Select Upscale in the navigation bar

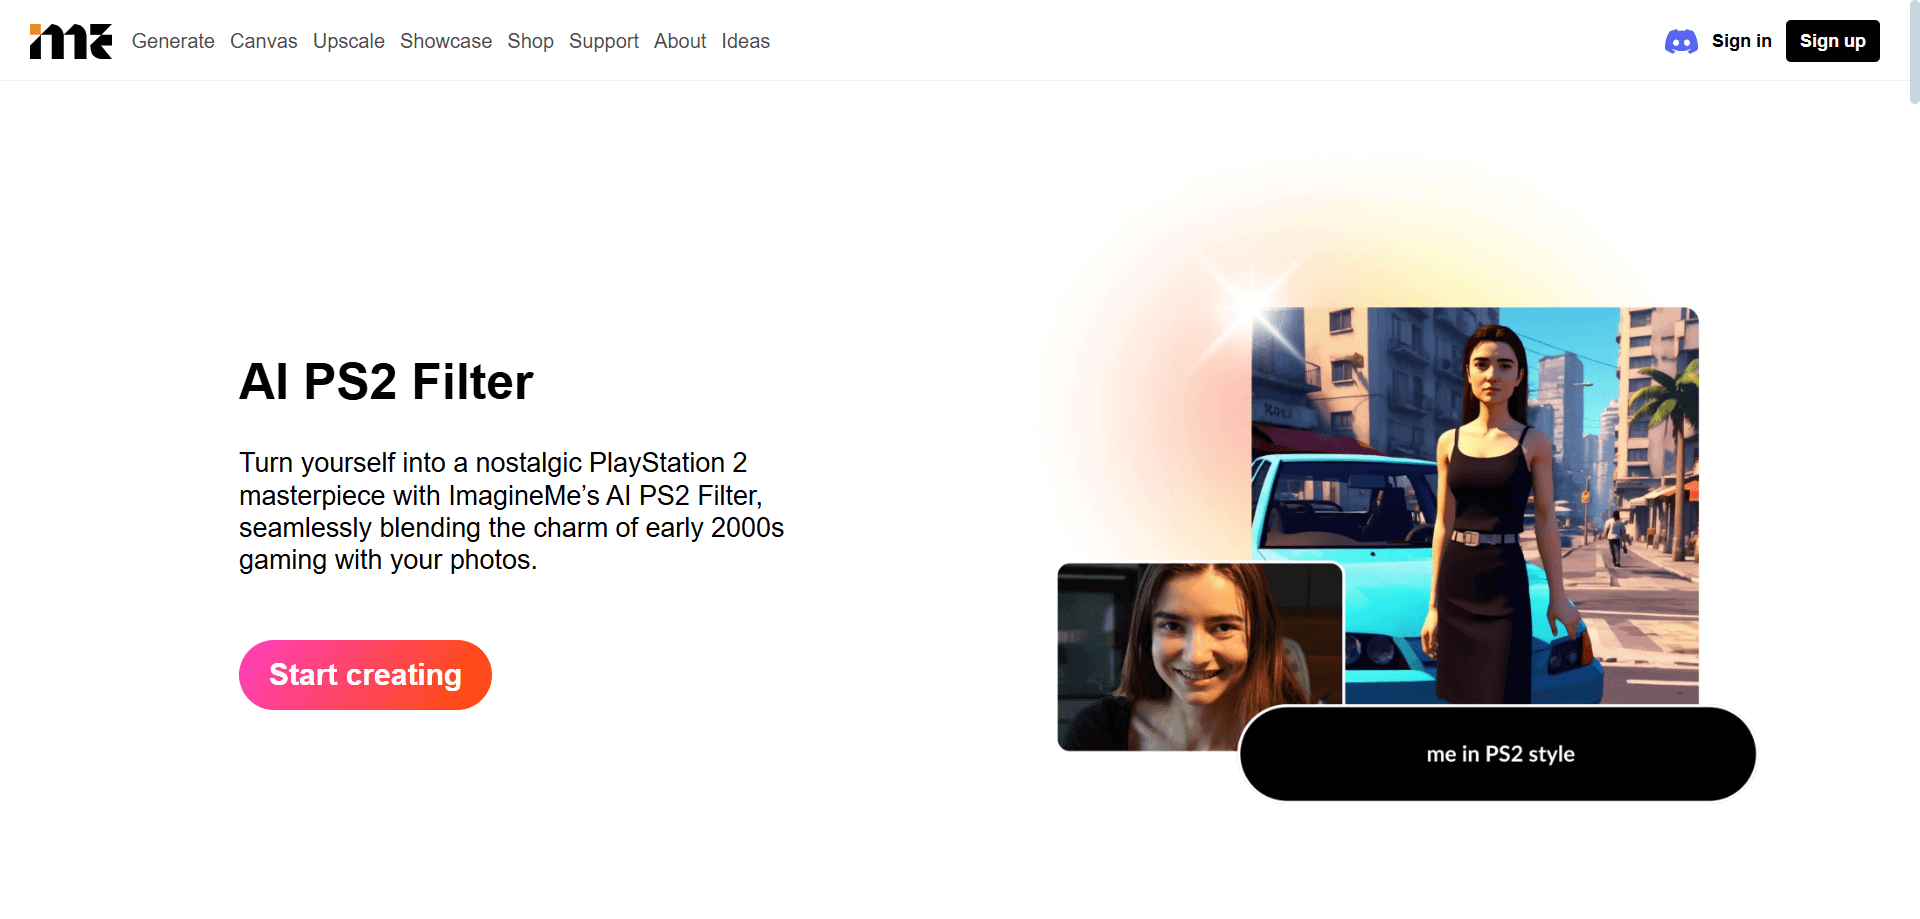pyautogui.click(x=348, y=41)
